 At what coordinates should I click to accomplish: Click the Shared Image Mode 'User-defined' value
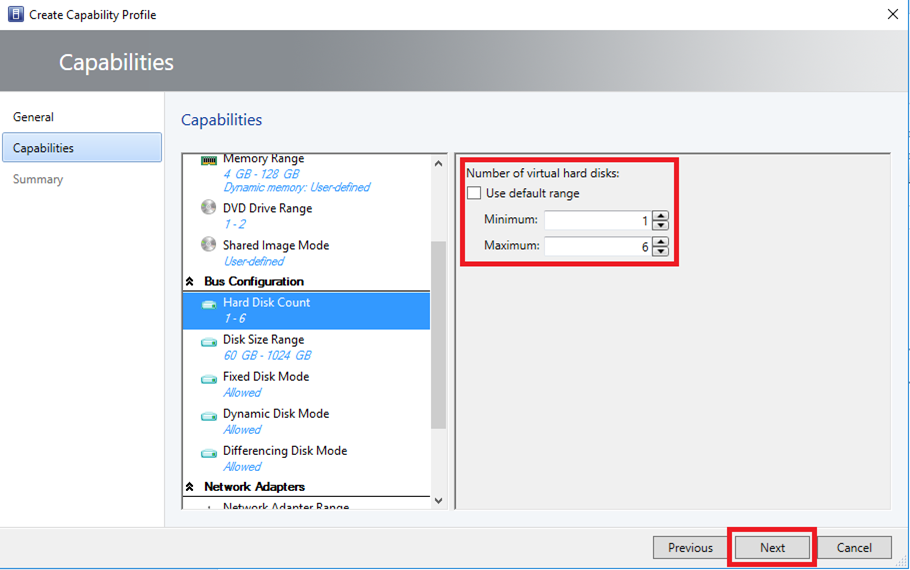(x=254, y=261)
